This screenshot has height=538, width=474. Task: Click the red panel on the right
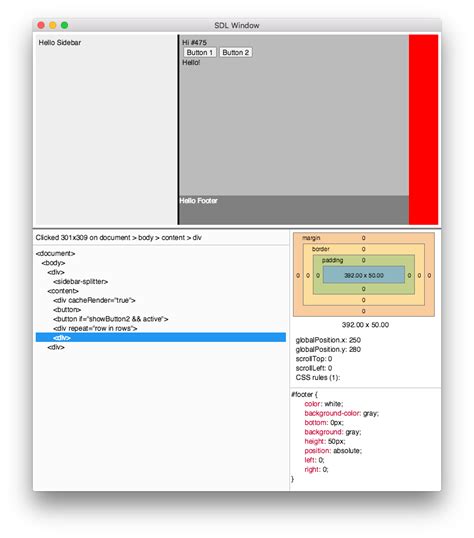point(423,129)
